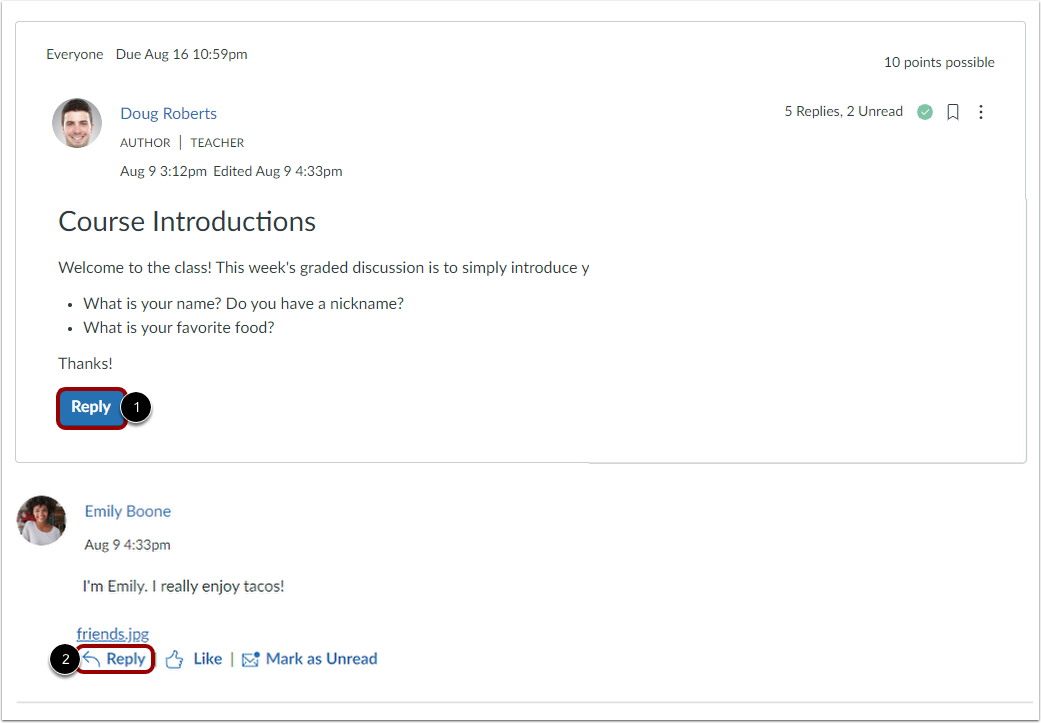Click the number 1 callout badge
Image resolution: width=1041 pixels, height=723 pixels.
(x=136, y=408)
